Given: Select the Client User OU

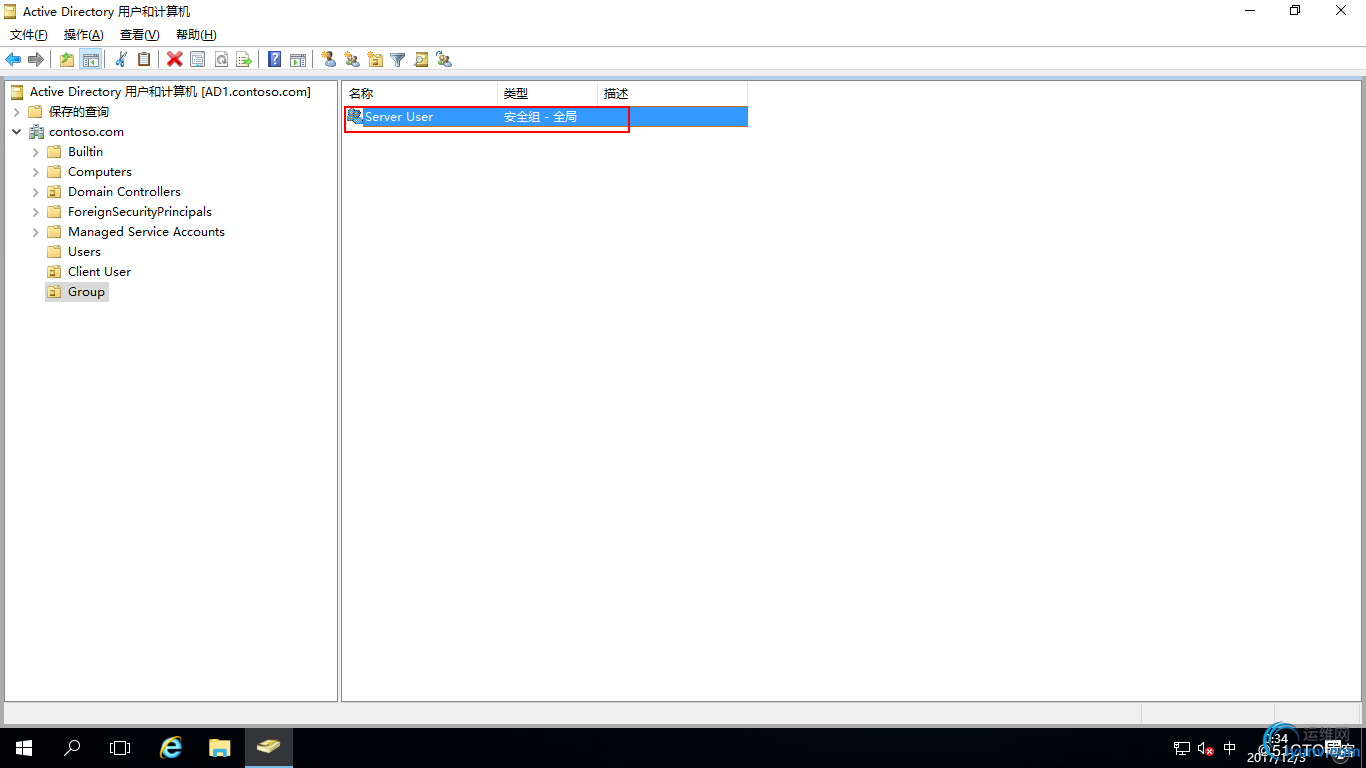Looking at the screenshot, I should [x=99, y=272].
